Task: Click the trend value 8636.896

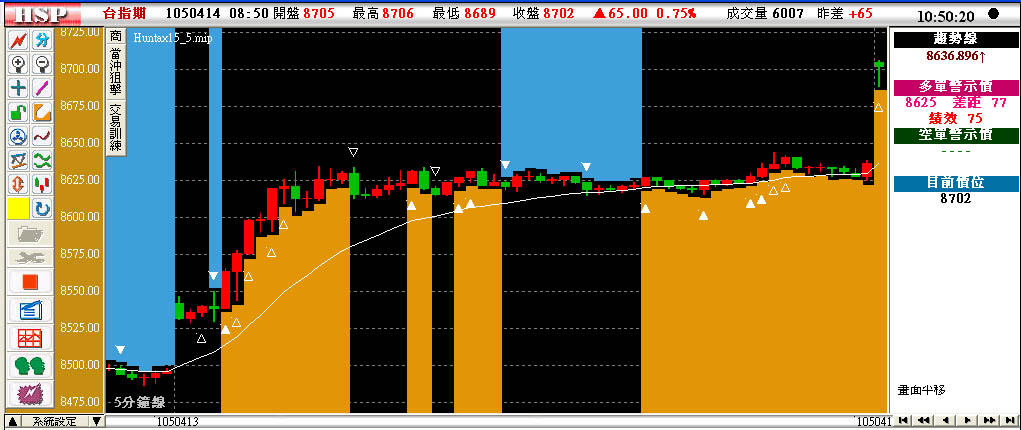Action: pyautogui.click(x=955, y=56)
